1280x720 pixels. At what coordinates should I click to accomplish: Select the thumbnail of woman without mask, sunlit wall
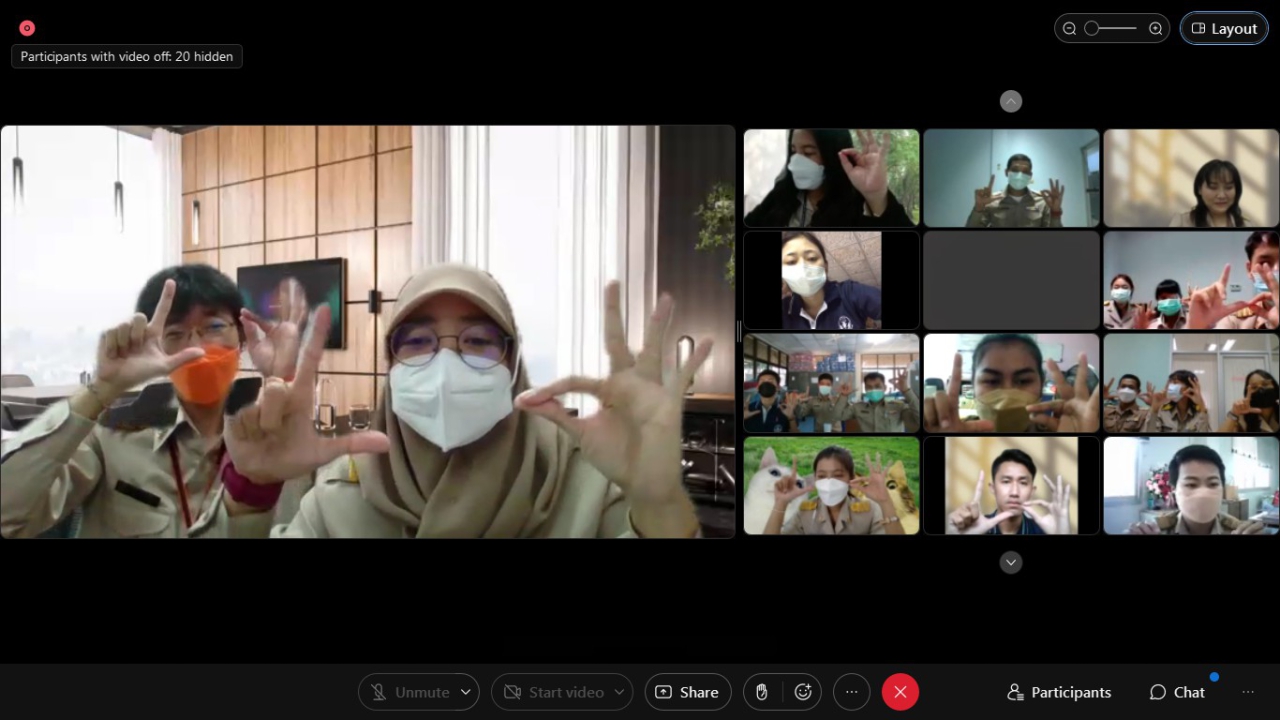pos(1191,178)
